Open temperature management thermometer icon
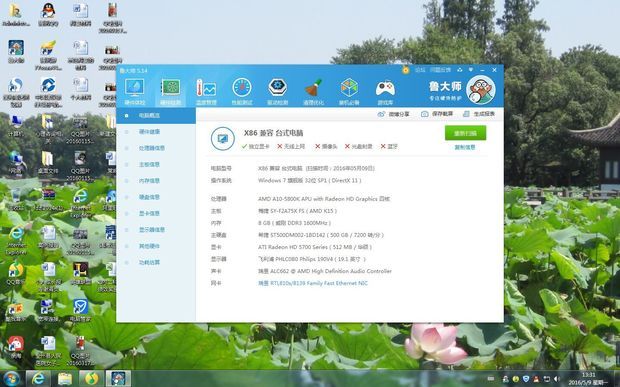 click(x=206, y=91)
